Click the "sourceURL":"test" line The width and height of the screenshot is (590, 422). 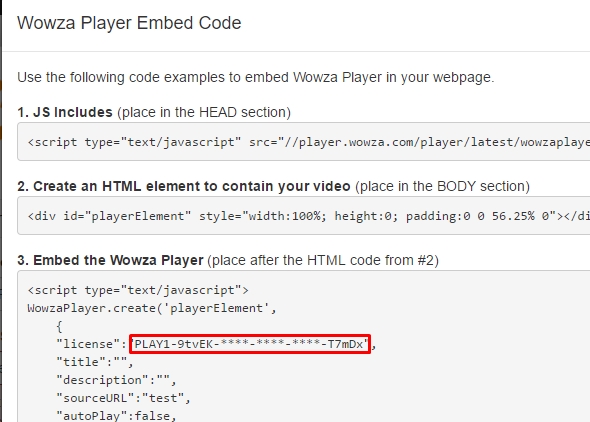pos(123,398)
